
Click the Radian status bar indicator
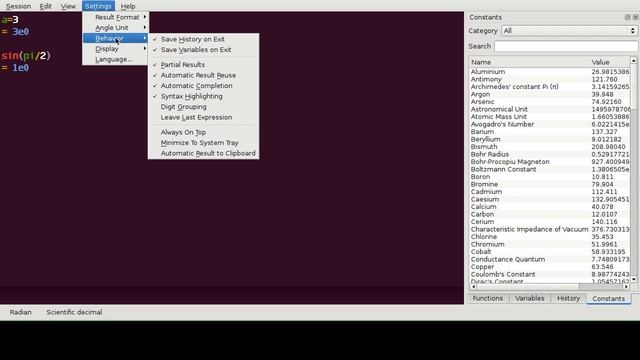coord(20,312)
